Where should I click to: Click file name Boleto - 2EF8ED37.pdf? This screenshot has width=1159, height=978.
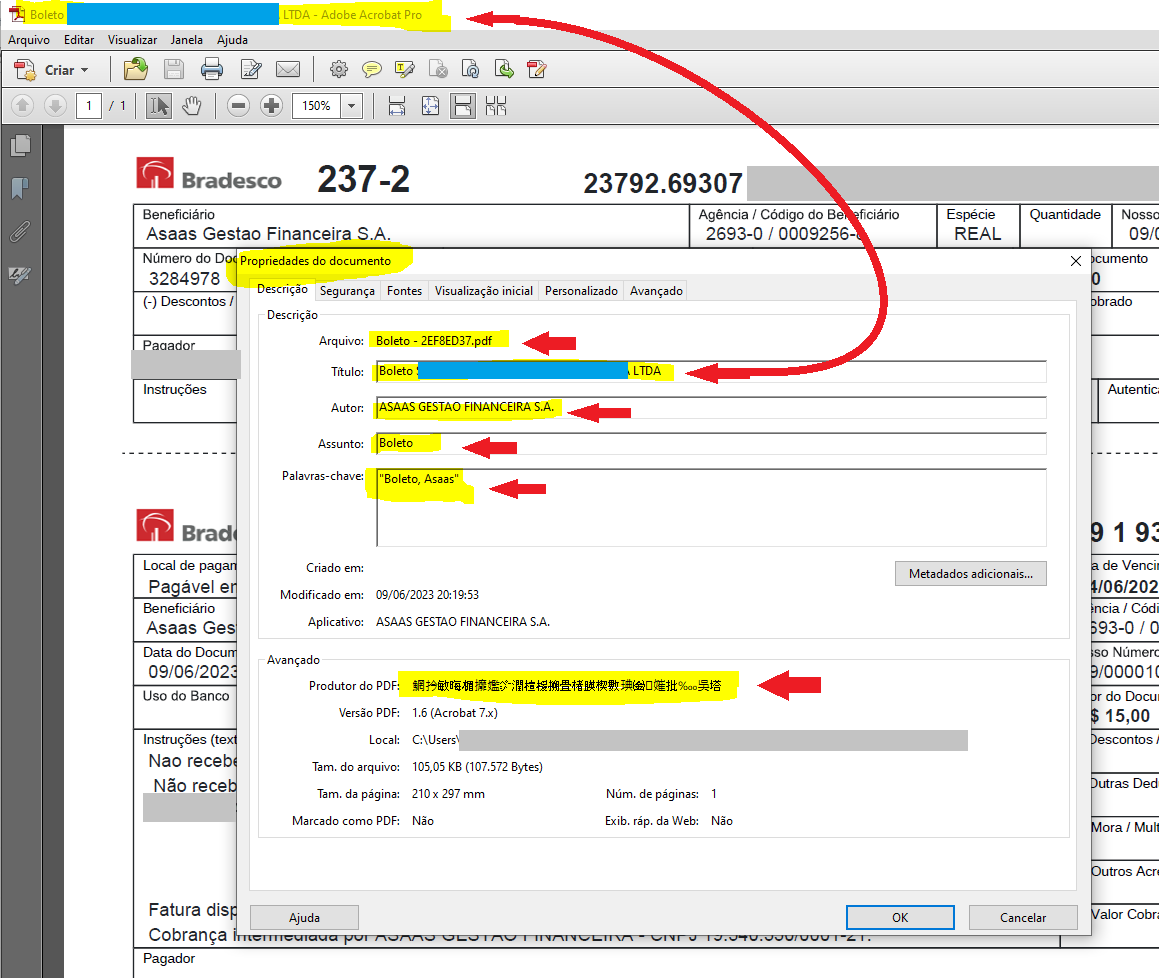pyautogui.click(x=434, y=341)
